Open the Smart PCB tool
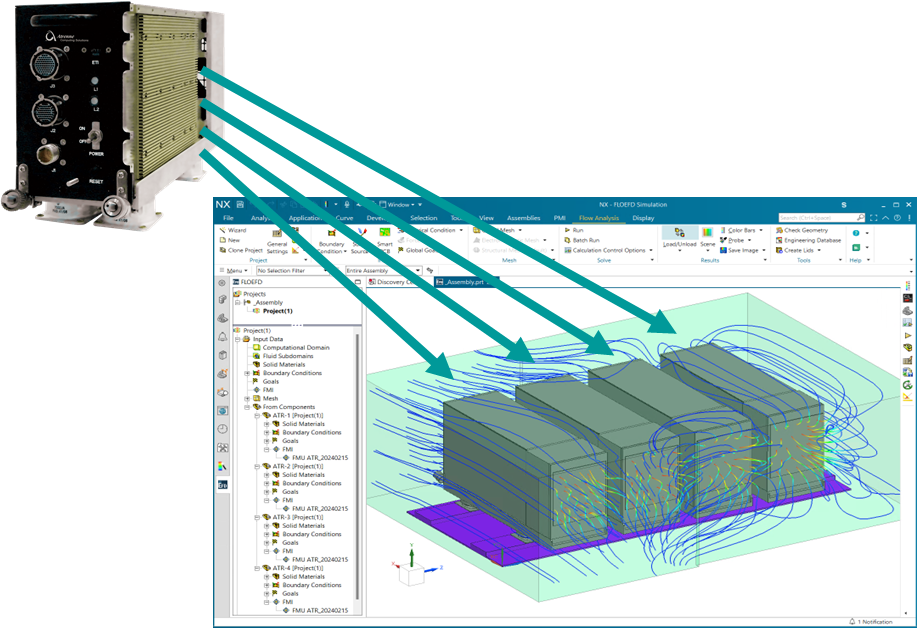The image size is (917, 628). coord(384,241)
